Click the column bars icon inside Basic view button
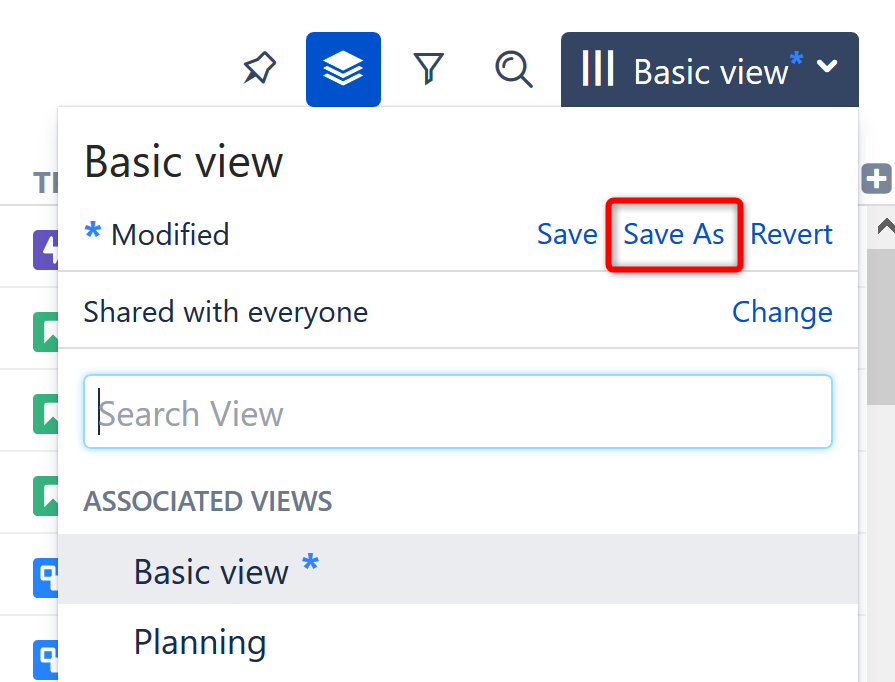Image resolution: width=895 pixels, height=682 pixels. coord(597,68)
